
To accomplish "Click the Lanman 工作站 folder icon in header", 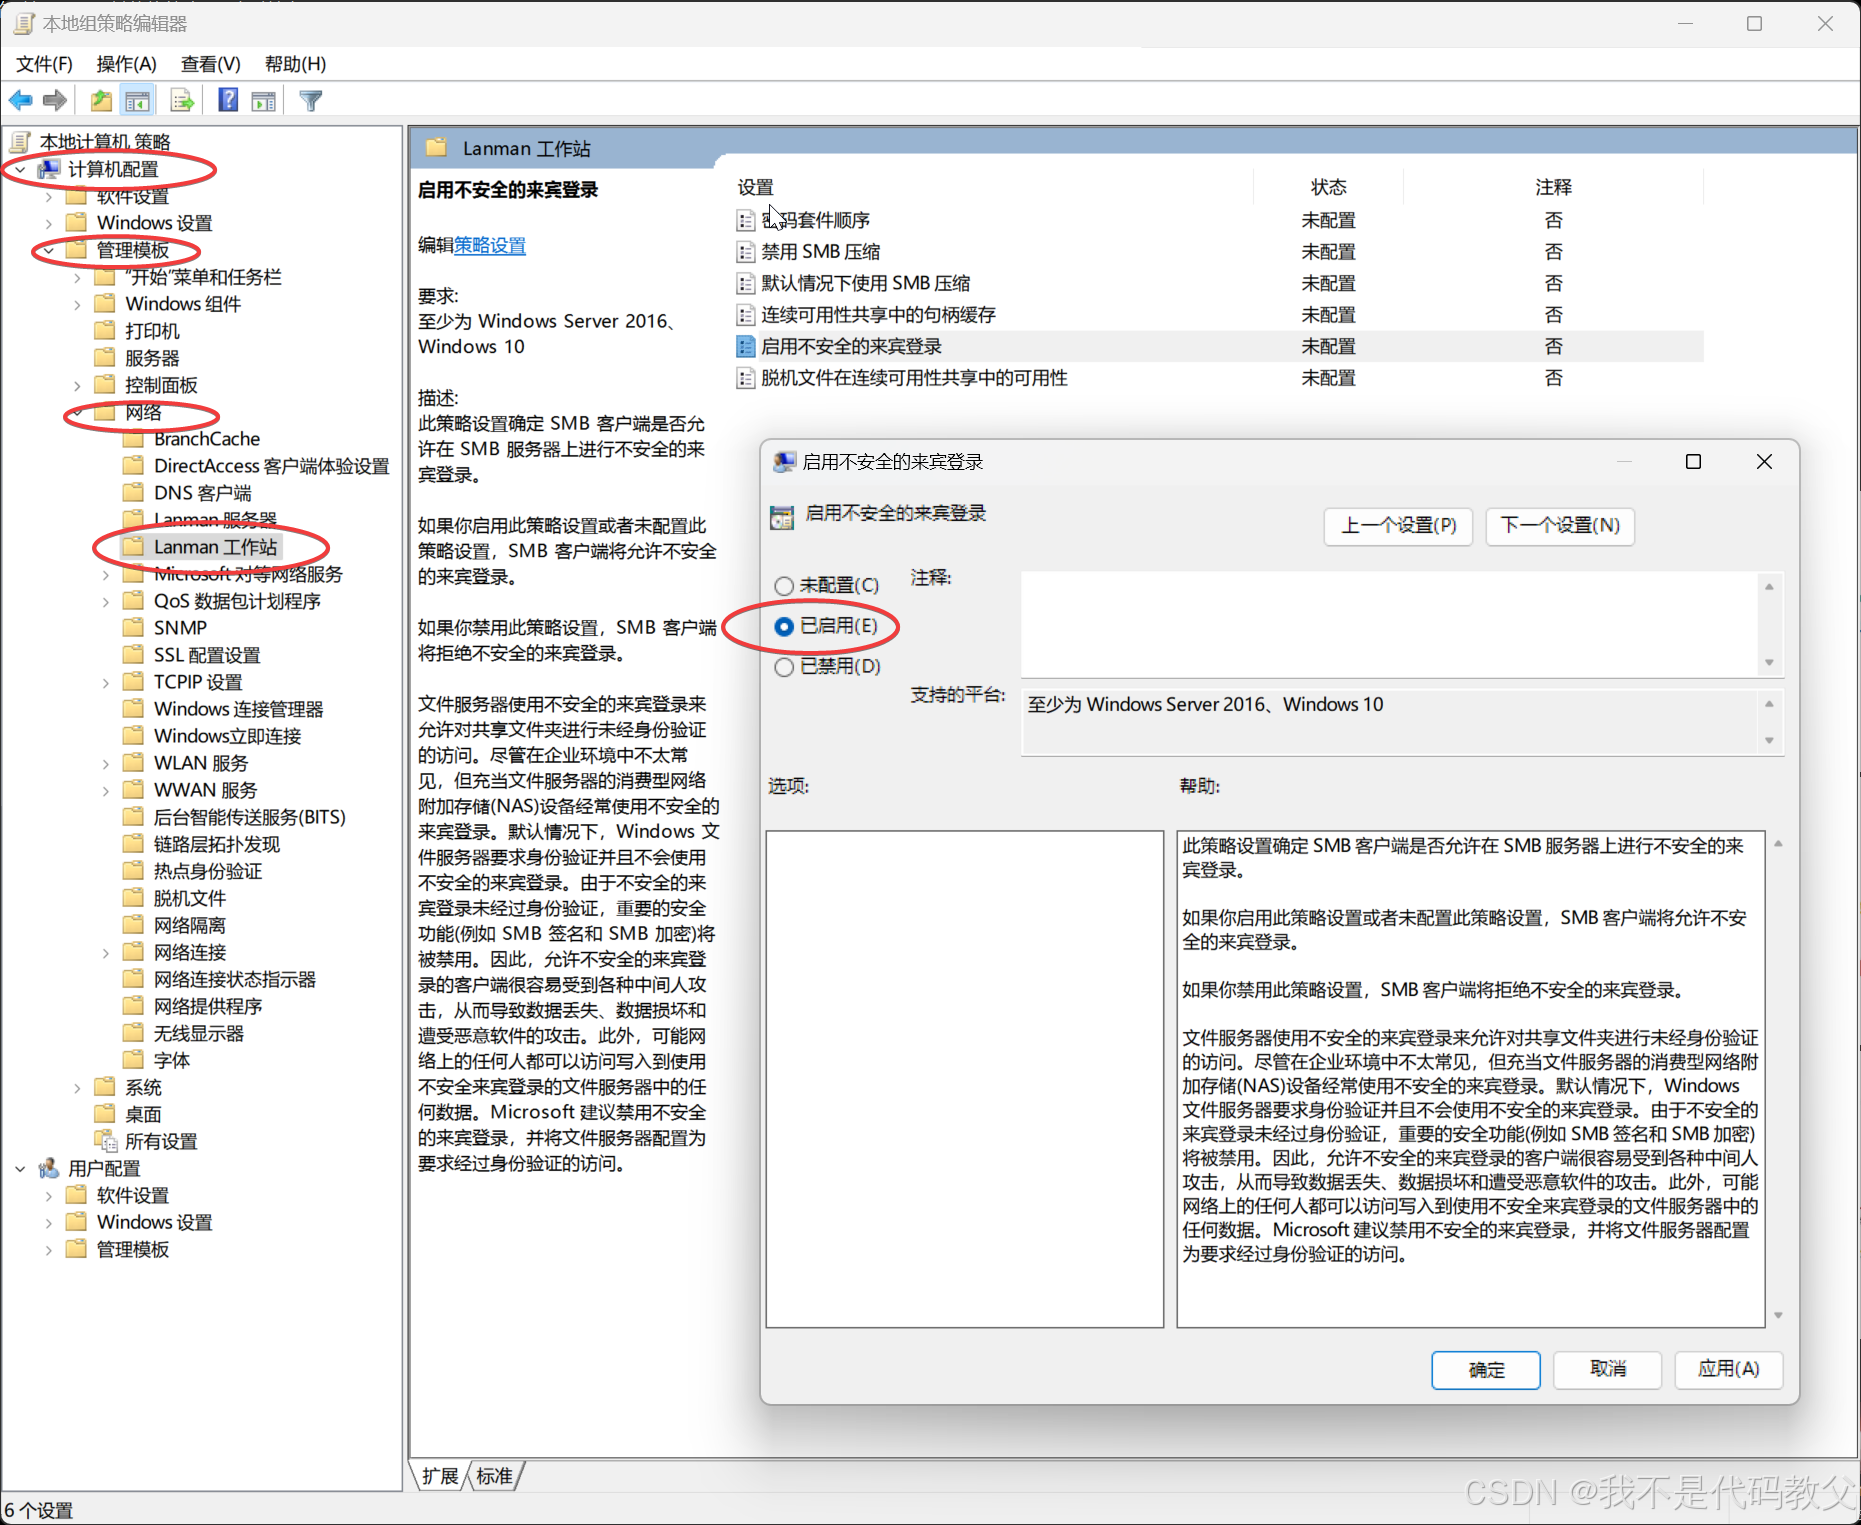I will click(x=436, y=148).
